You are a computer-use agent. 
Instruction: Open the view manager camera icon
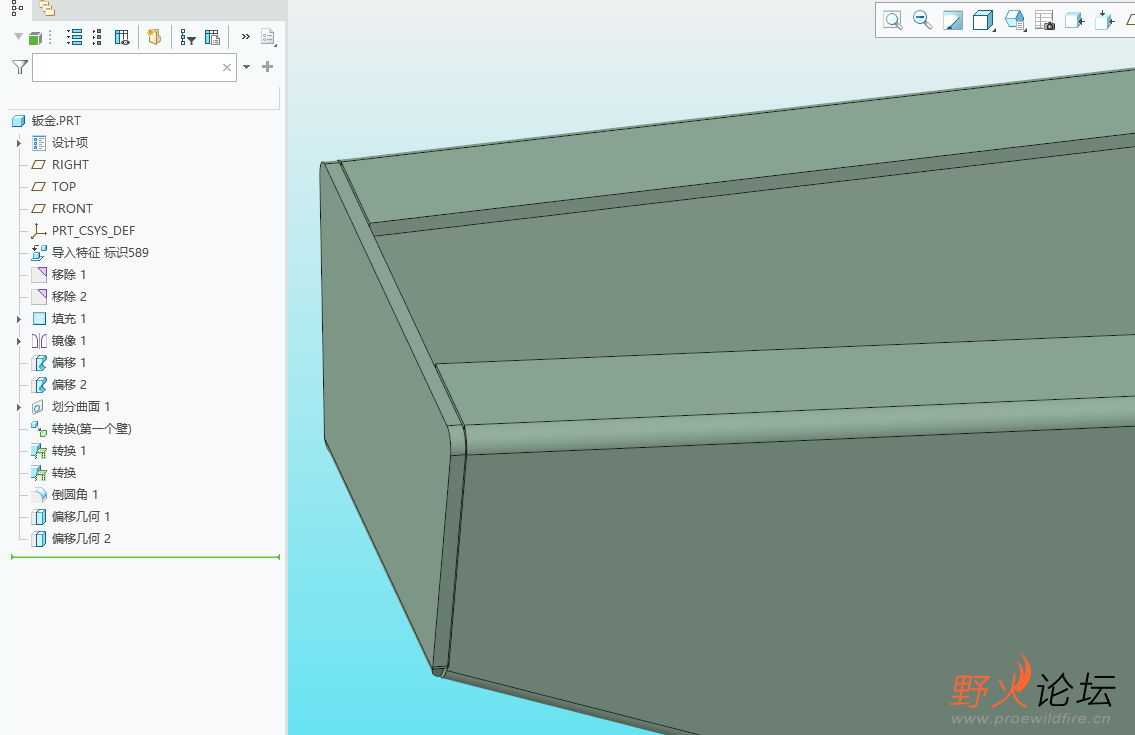(1045, 20)
